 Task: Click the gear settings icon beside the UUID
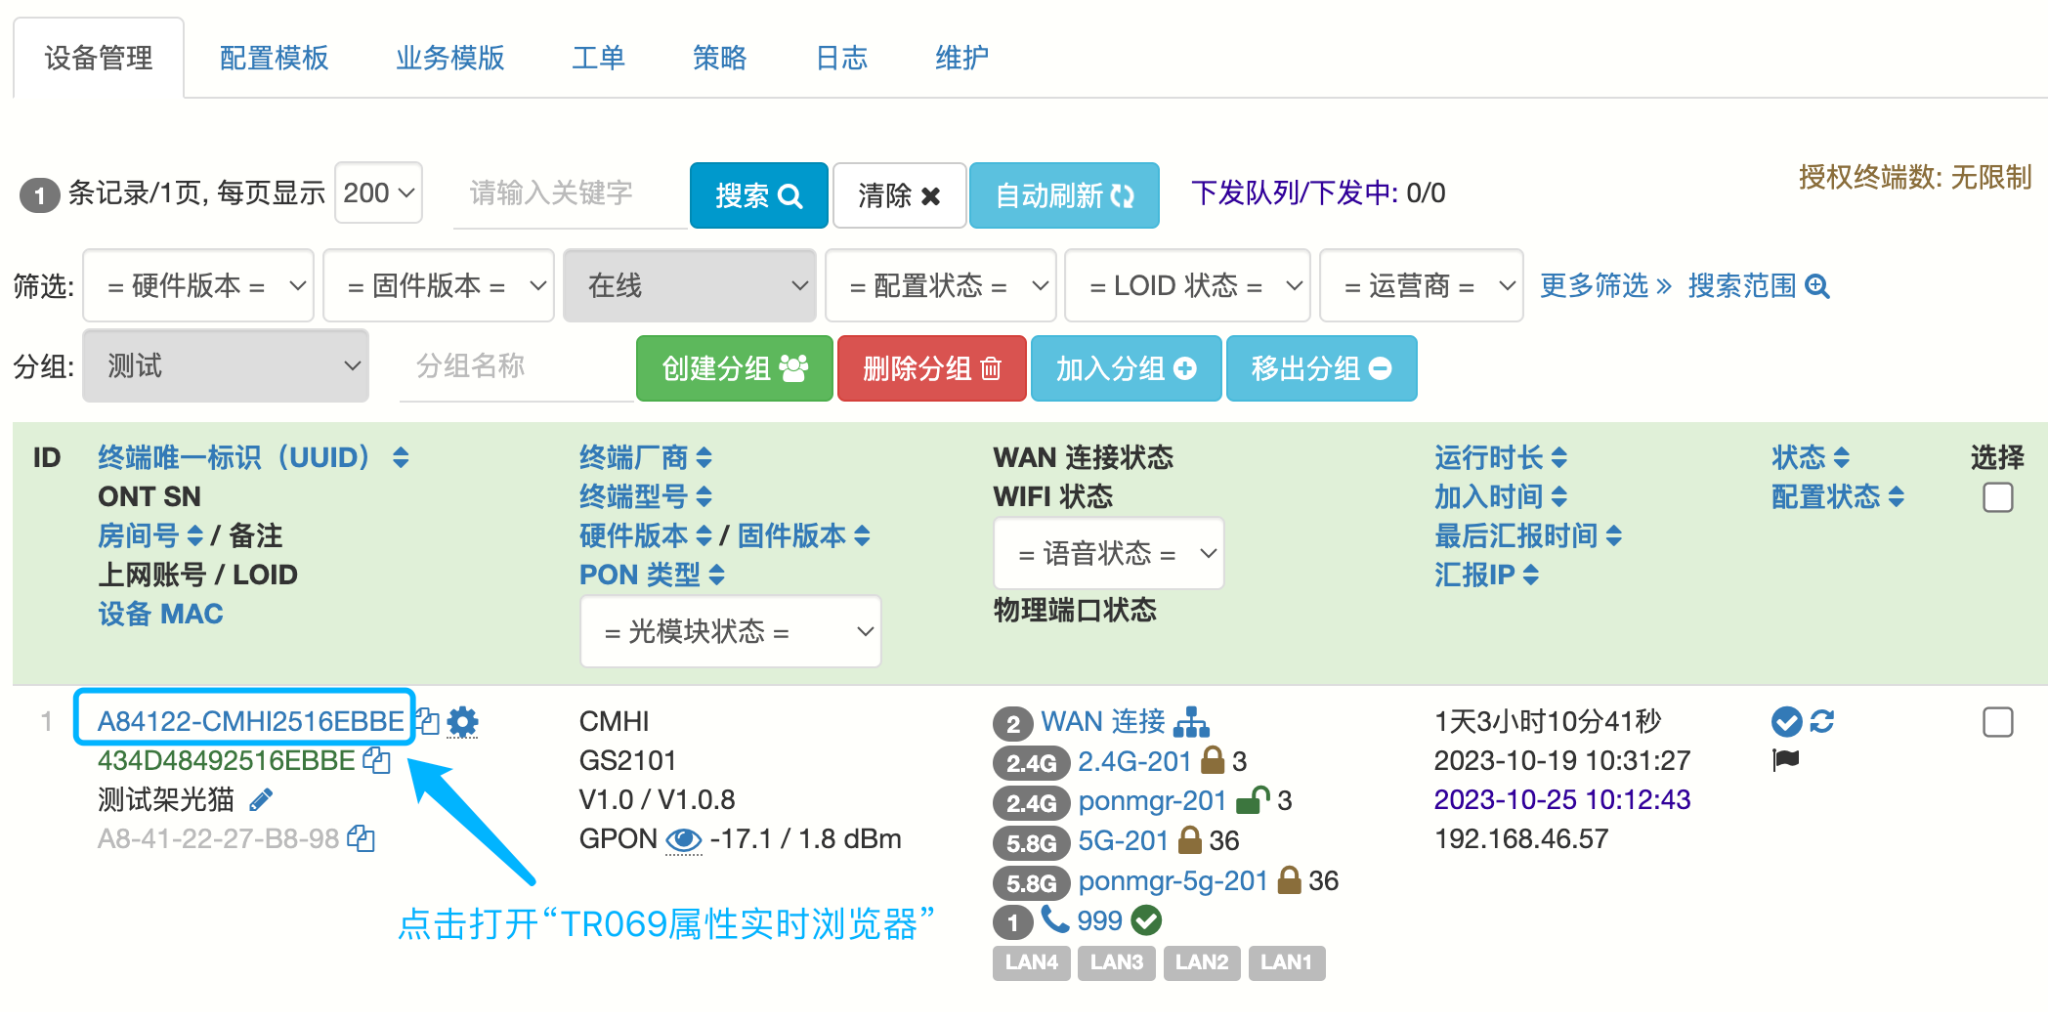pyautogui.click(x=462, y=721)
